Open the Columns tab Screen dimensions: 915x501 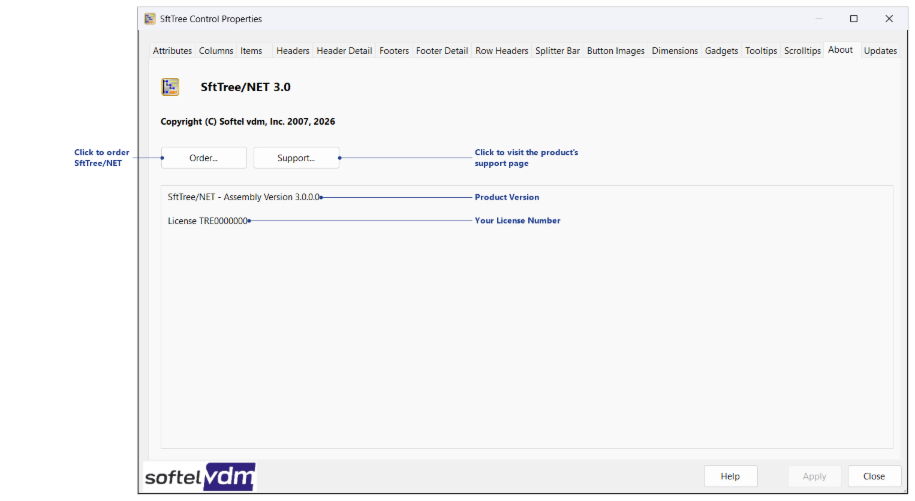216,51
